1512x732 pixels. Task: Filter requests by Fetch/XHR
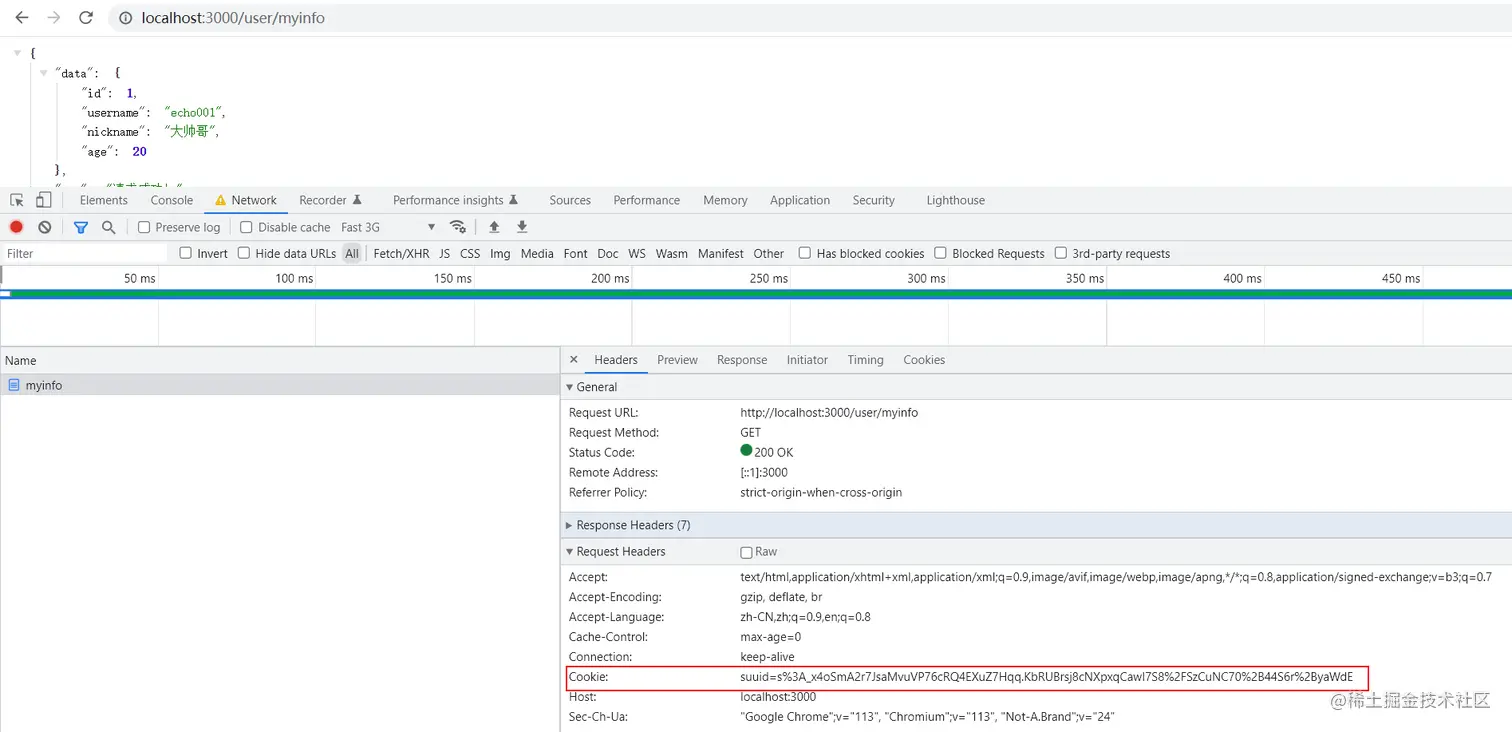[x=401, y=253]
